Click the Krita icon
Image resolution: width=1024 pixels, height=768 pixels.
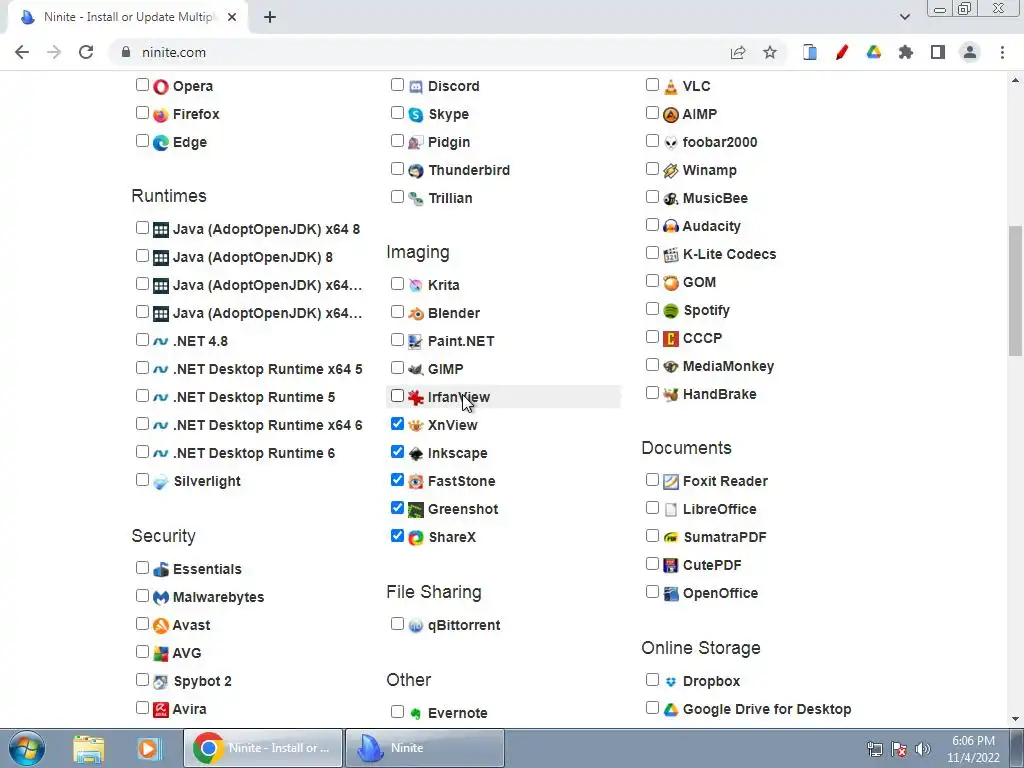416,285
